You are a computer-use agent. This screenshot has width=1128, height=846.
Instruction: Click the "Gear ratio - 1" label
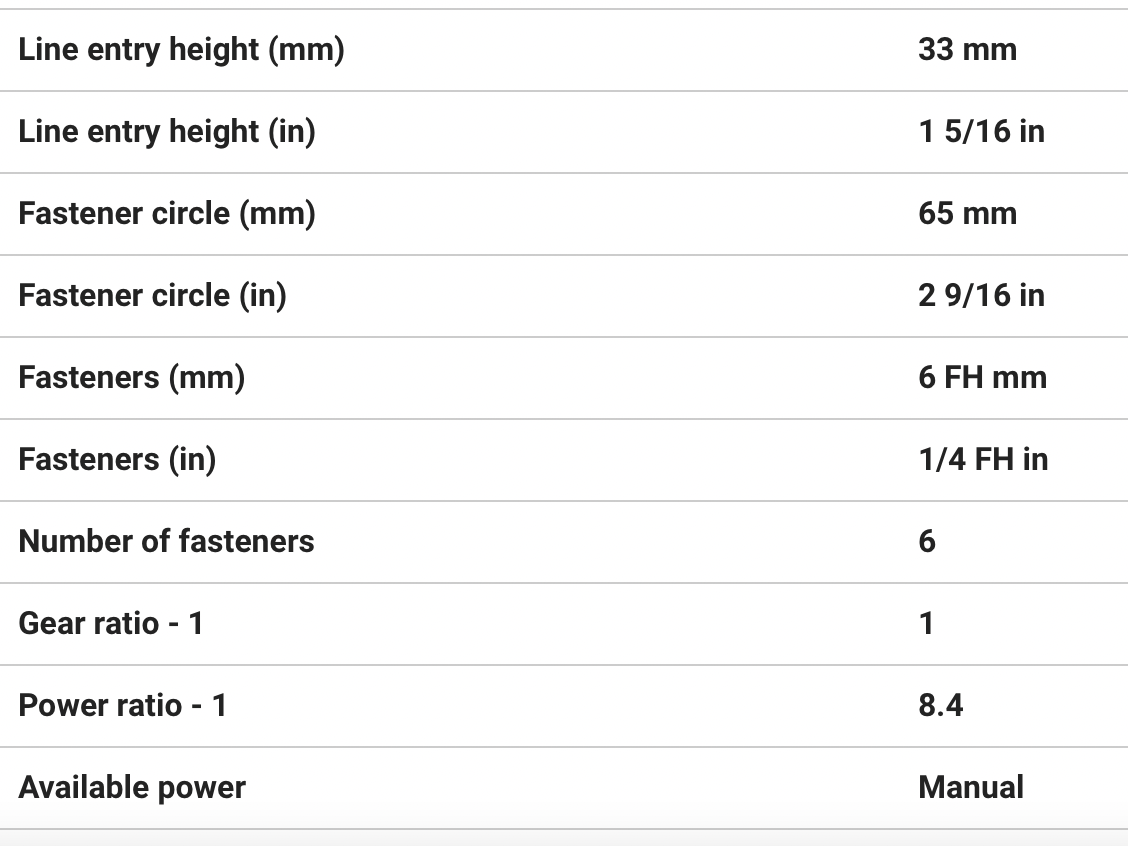(x=111, y=623)
